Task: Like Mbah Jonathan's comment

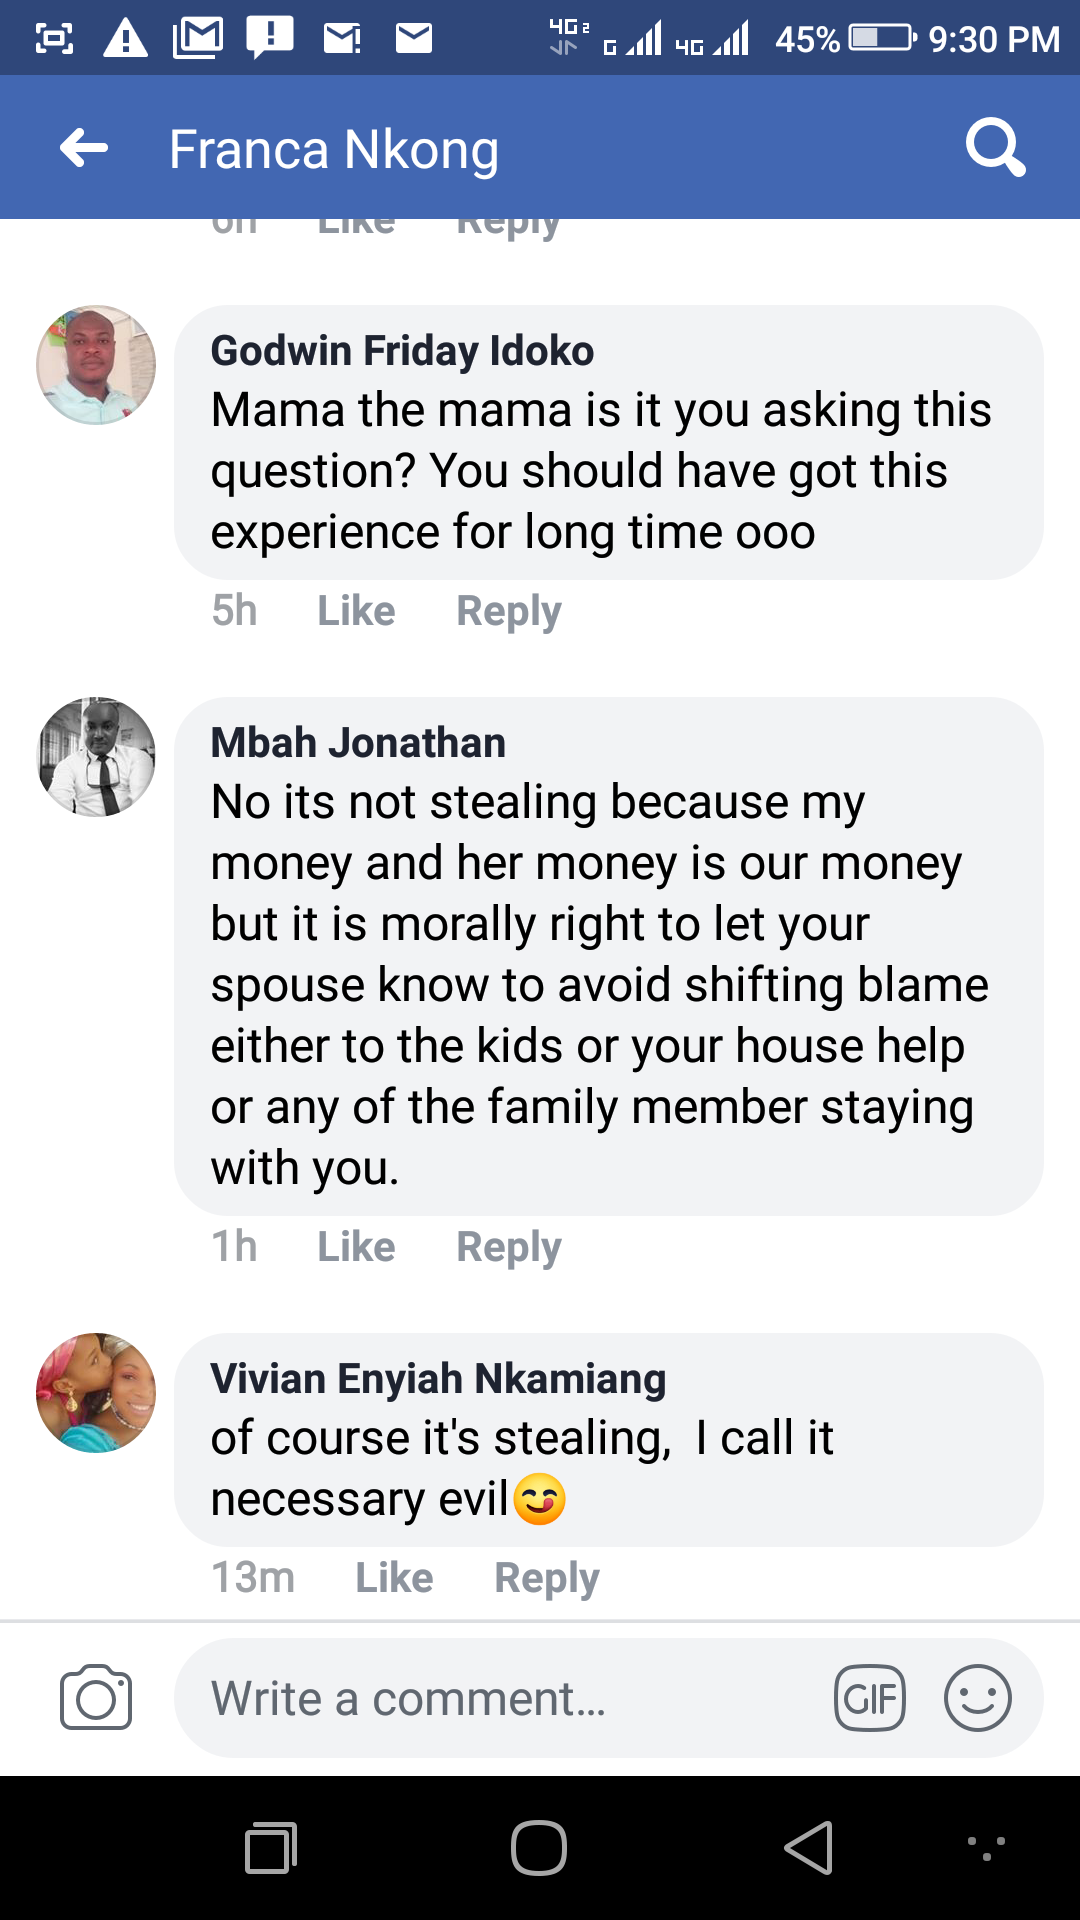Action: click(x=356, y=1246)
